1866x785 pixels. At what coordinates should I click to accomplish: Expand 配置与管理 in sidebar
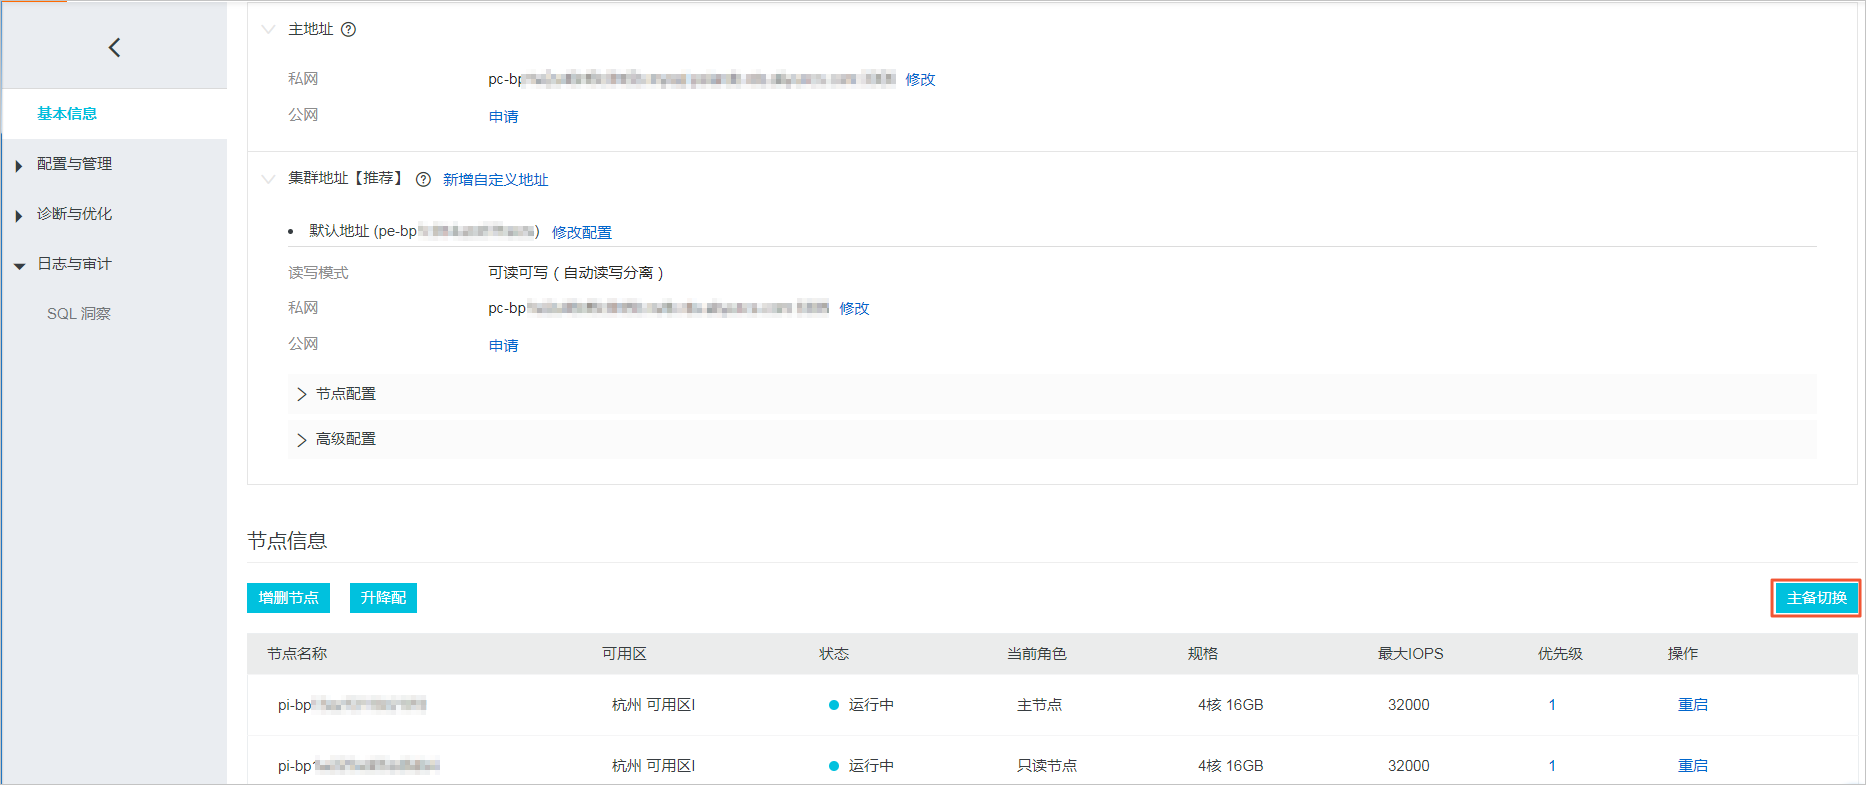point(74,164)
